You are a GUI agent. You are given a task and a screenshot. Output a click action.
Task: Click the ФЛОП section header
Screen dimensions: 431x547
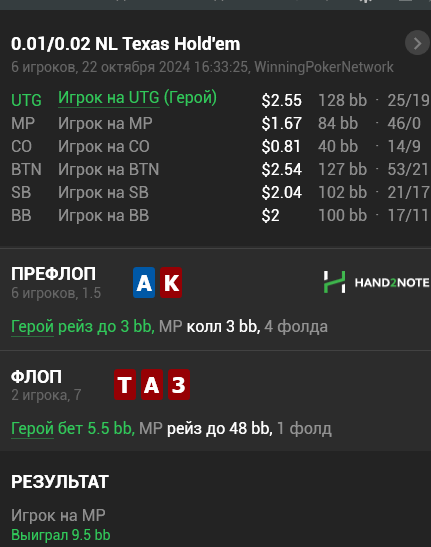[36, 376]
